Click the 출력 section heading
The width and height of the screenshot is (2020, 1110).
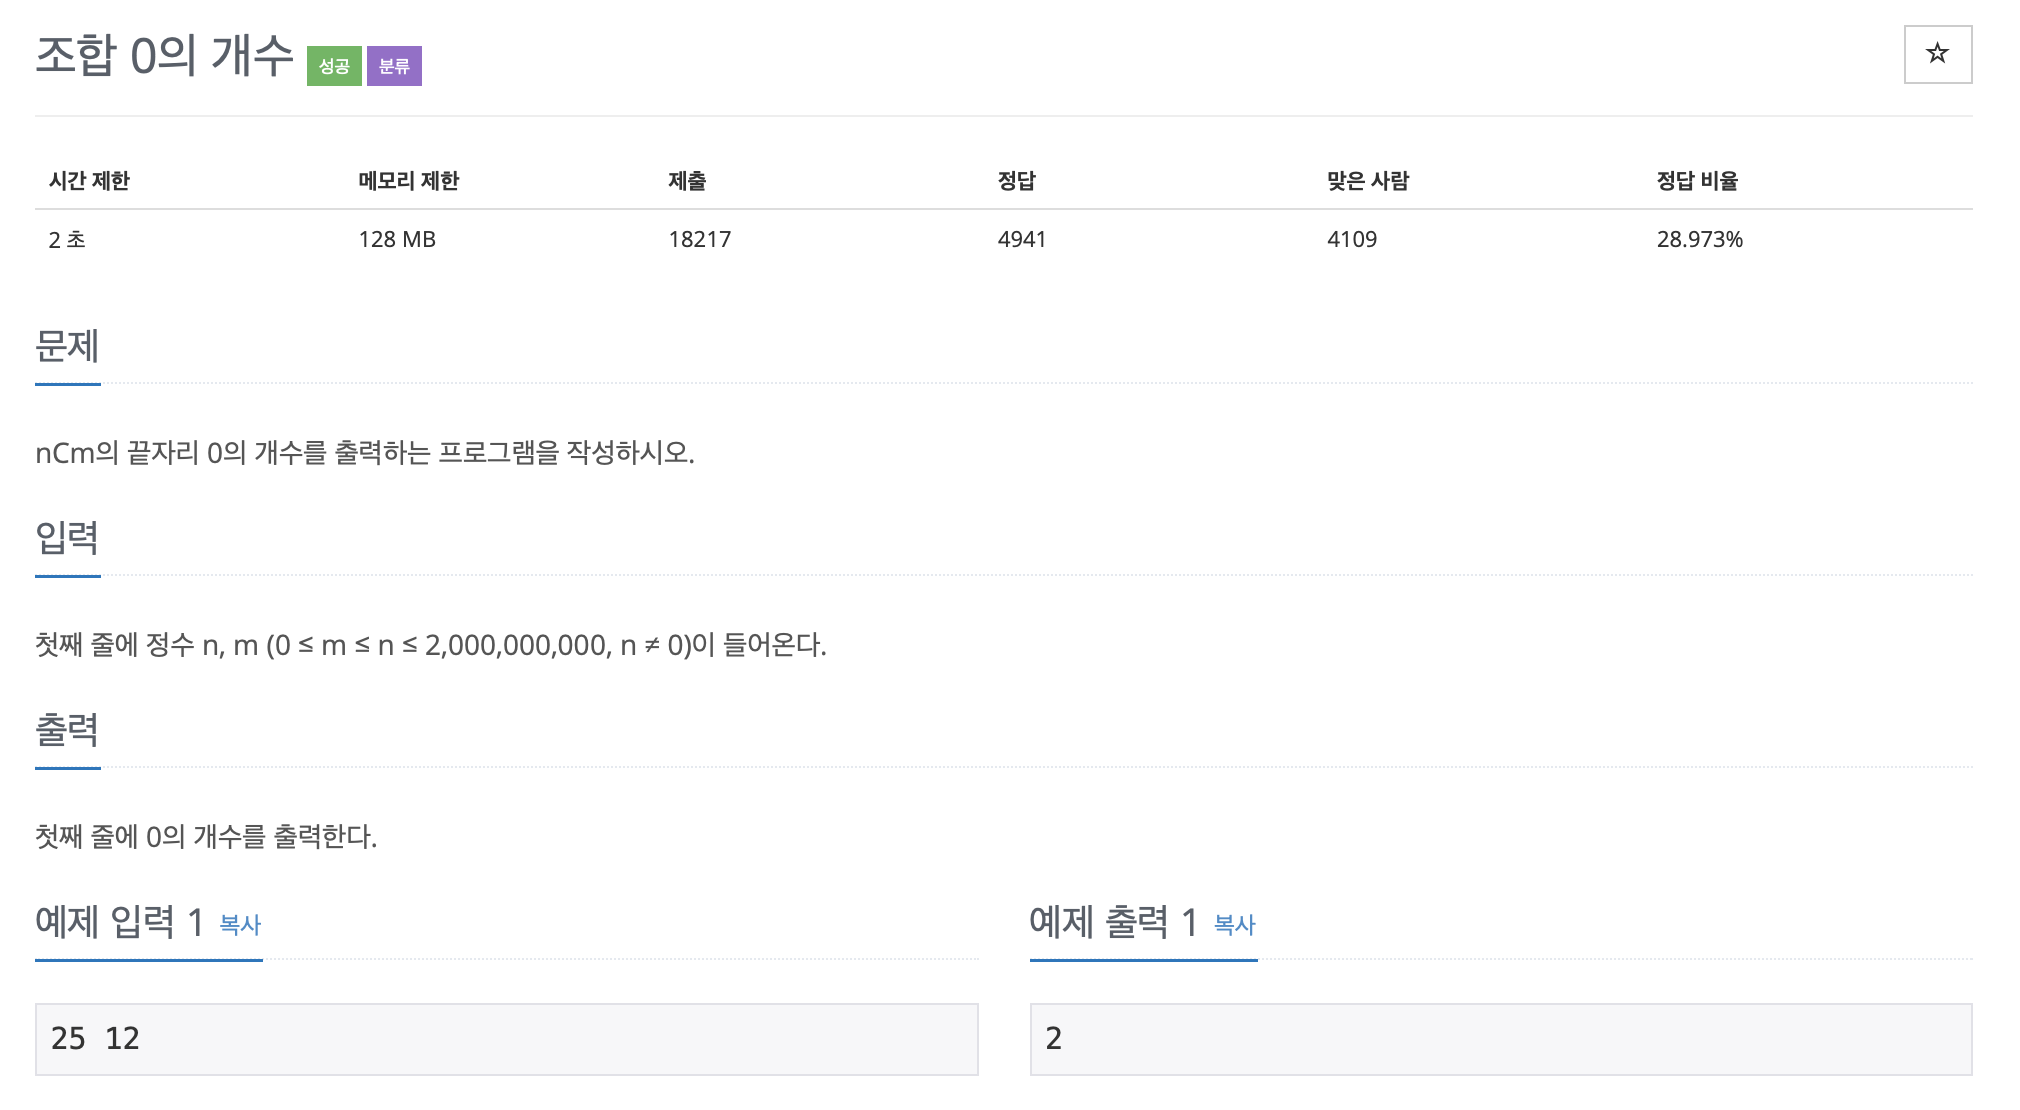(x=67, y=731)
